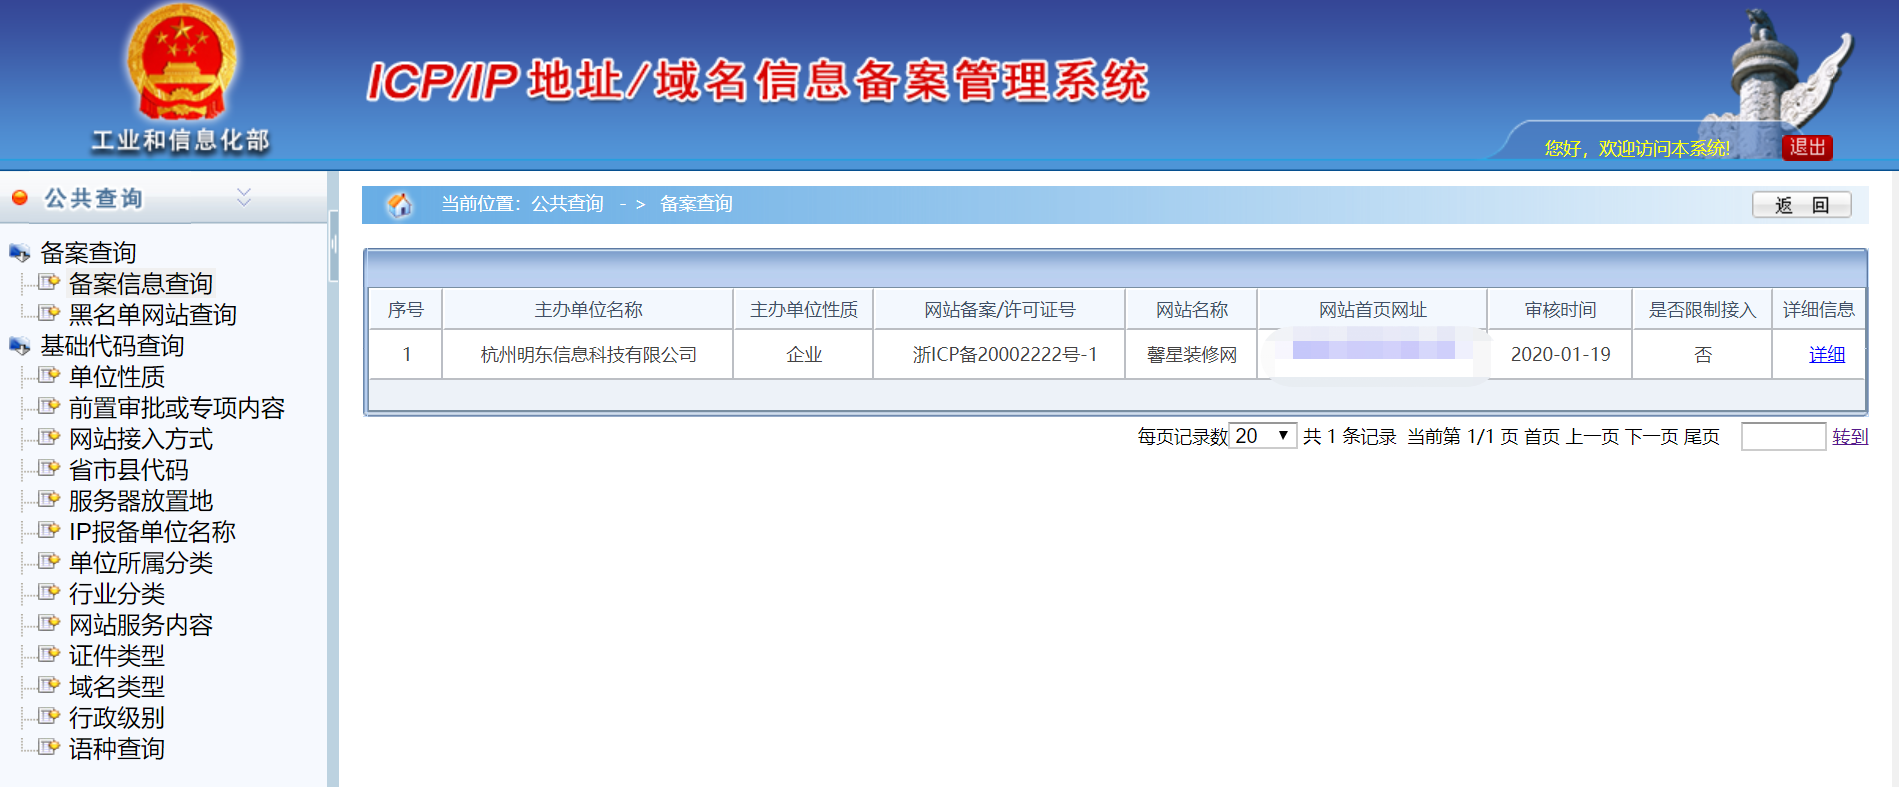1899x787 pixels.
Task: Click the red dot icon beside 公共查询
Action: point(19,197)
